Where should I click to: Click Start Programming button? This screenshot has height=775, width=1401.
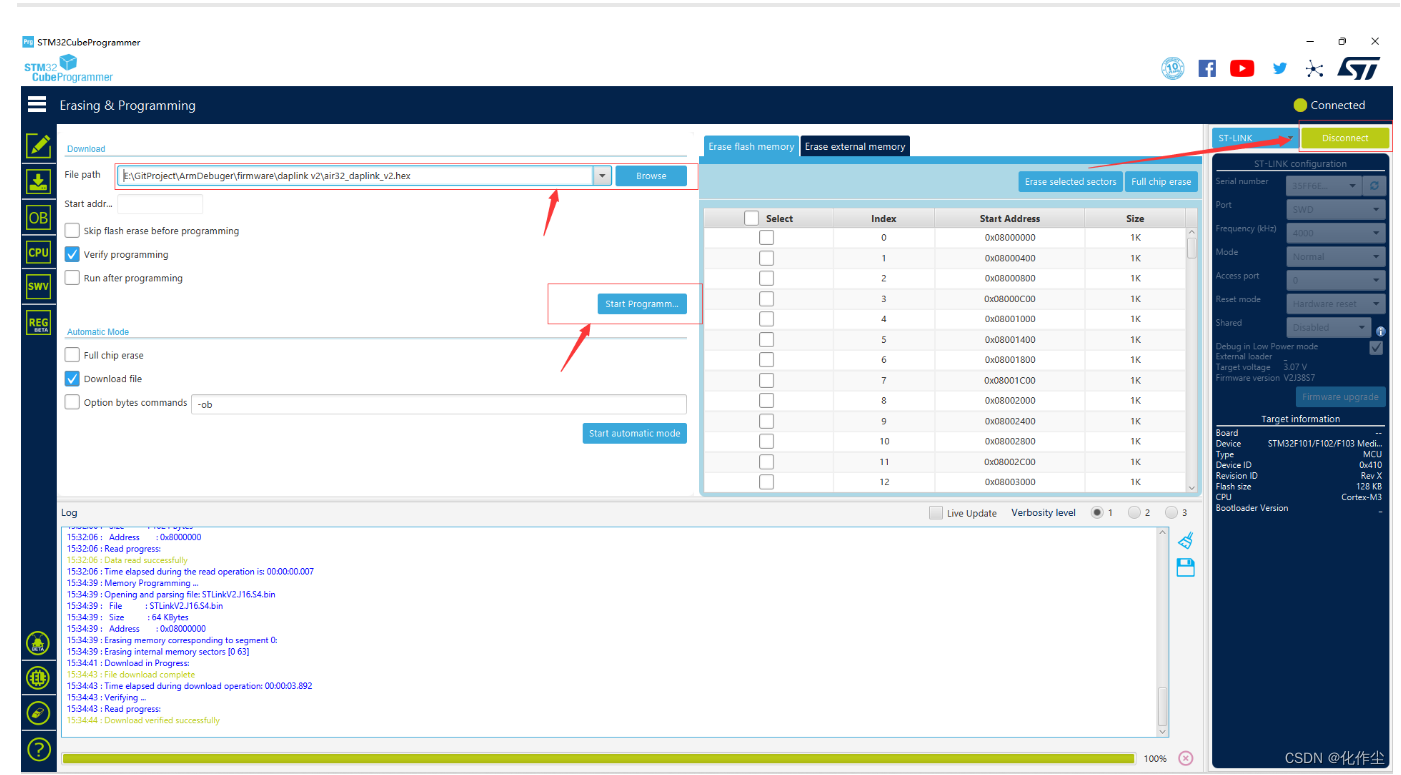(x=642, y=304)
